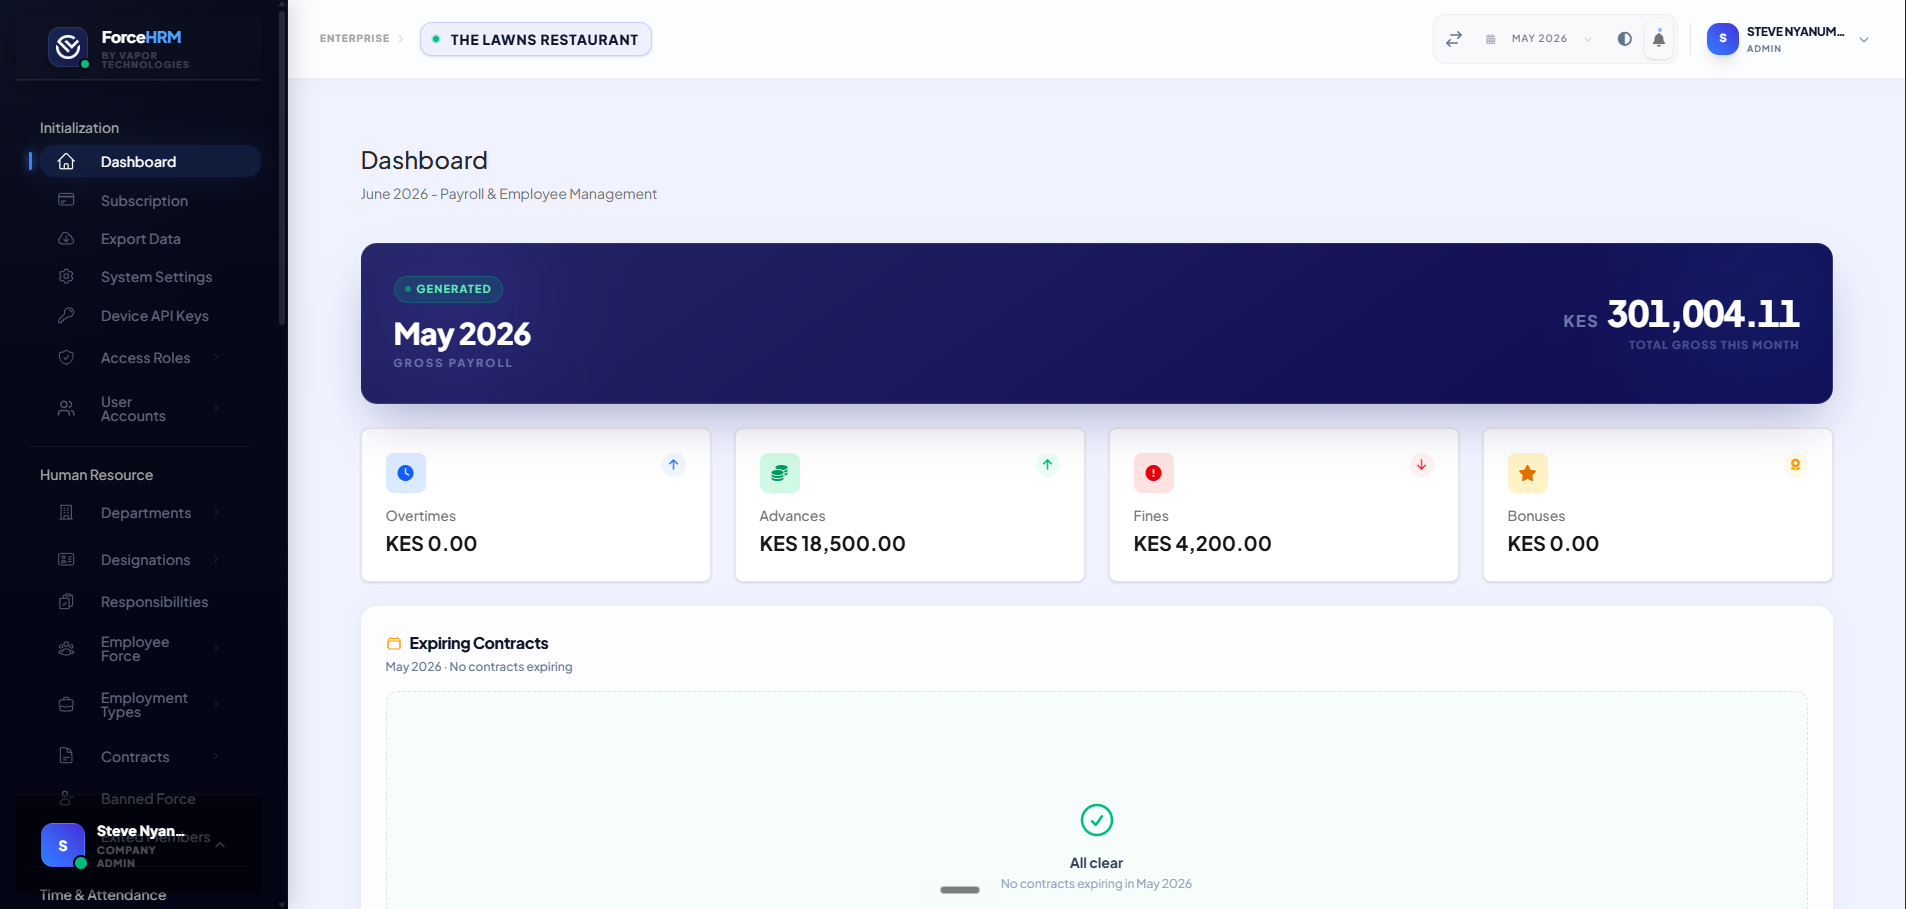Open the Dashboard home icon

point(66,161)
